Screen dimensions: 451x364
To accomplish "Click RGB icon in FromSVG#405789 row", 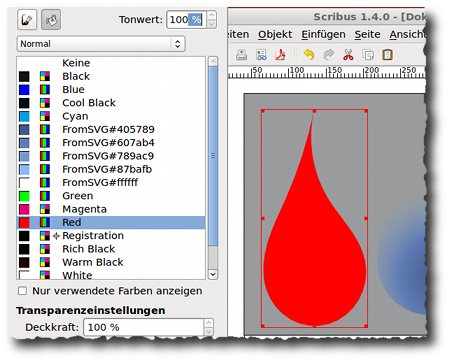I will coord(45,129).
